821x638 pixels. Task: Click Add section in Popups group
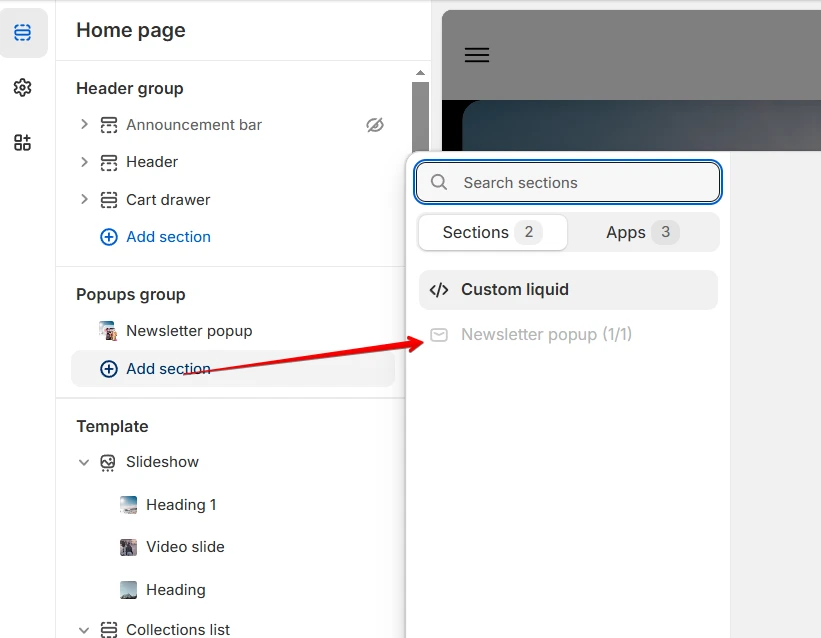tap(233, 369)
